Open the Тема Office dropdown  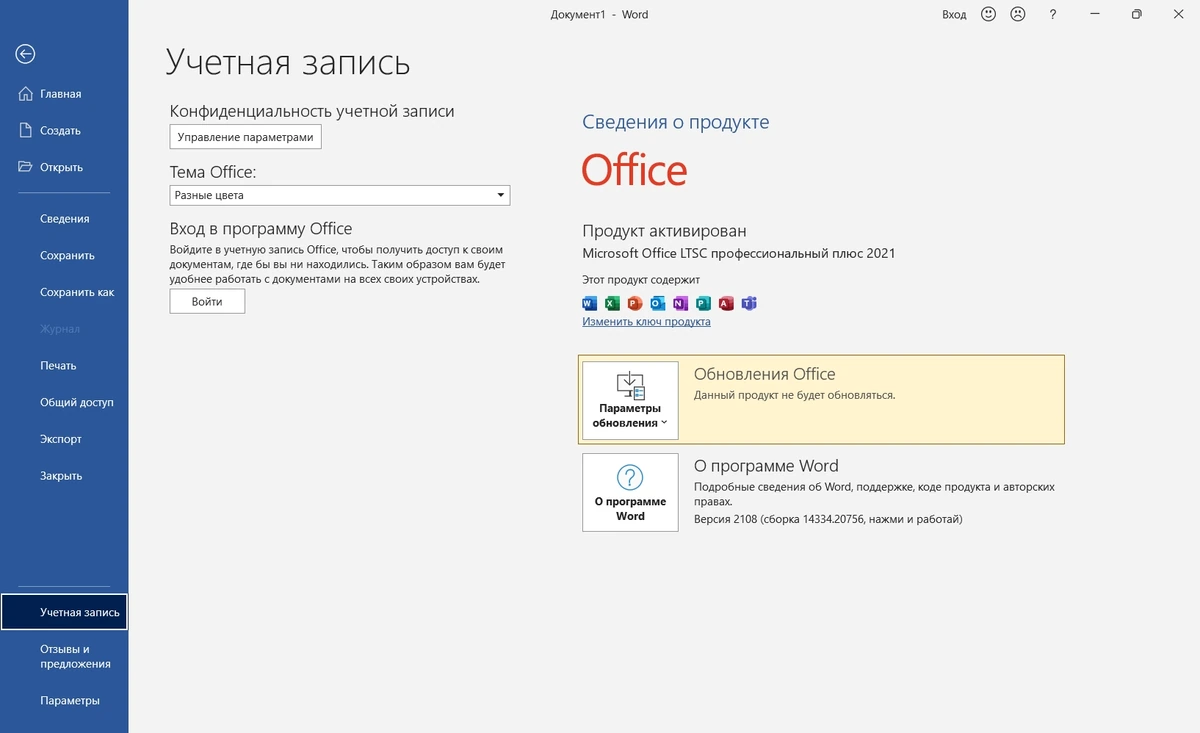pos(340,196)
